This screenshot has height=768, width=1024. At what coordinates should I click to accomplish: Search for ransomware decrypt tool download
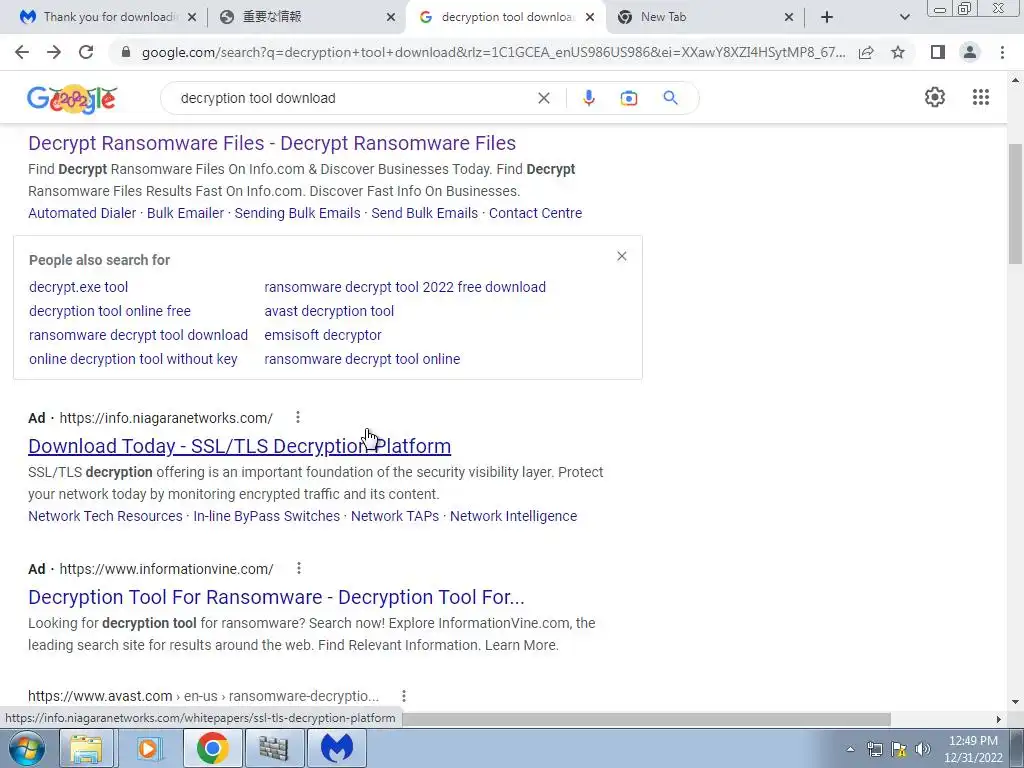tap(138, 335)
